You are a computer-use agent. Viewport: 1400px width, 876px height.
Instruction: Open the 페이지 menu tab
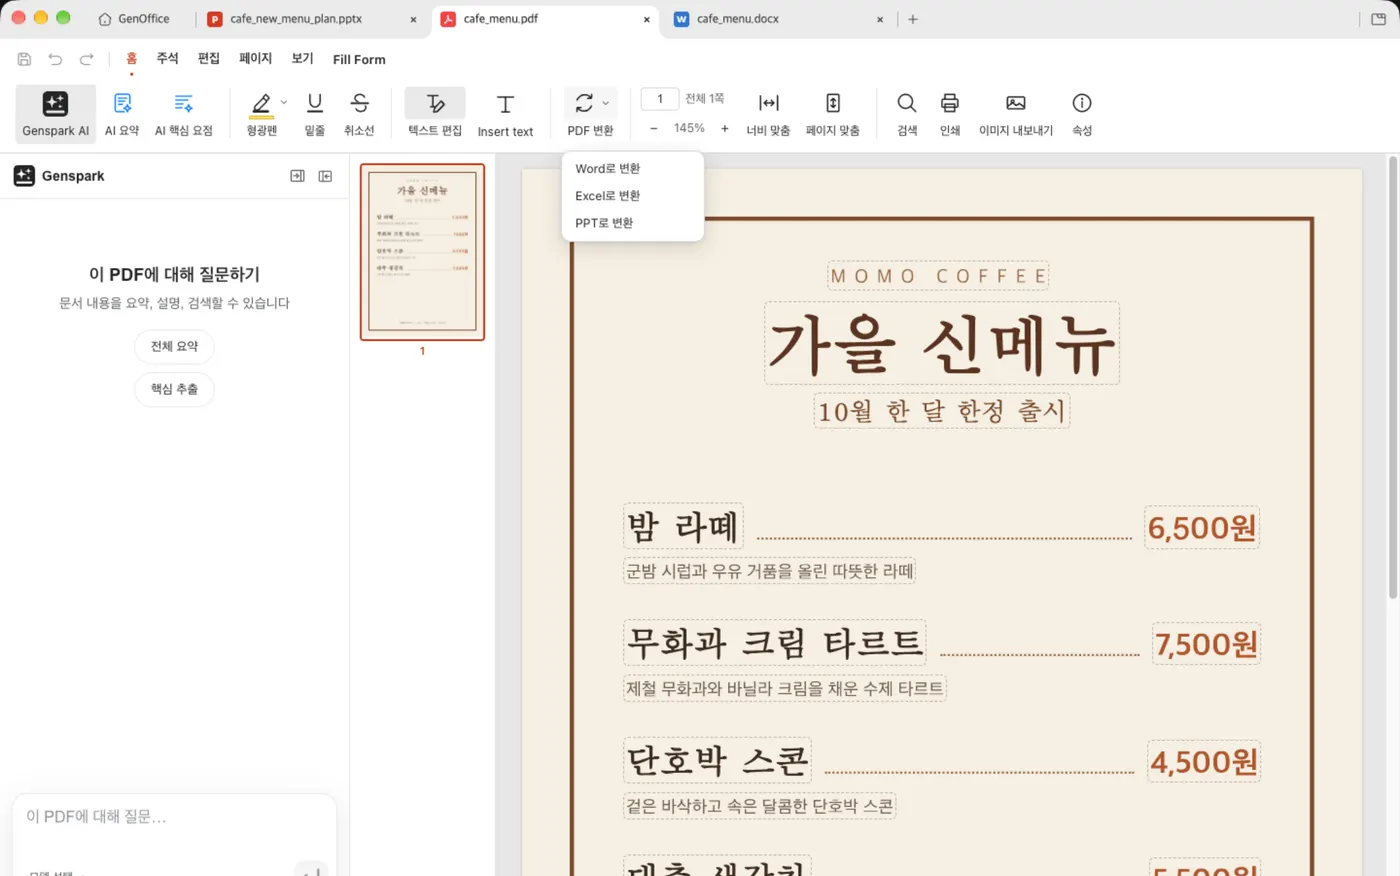[x=256, y=59]
